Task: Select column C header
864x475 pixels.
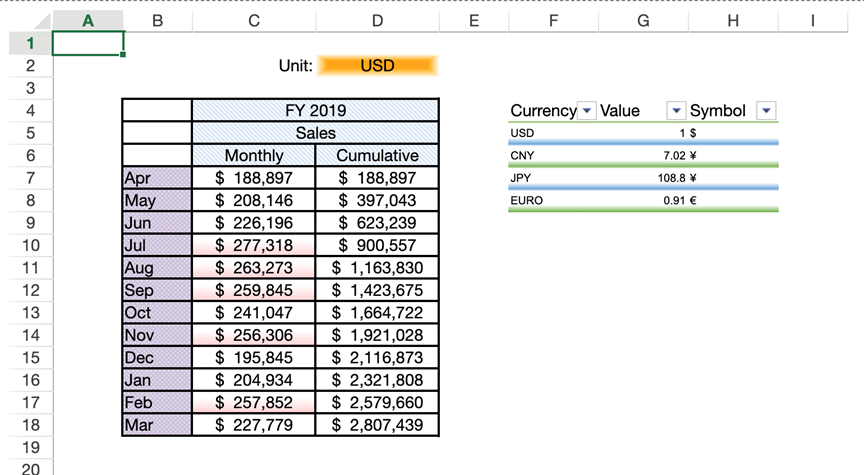Action: pos(253,21)
